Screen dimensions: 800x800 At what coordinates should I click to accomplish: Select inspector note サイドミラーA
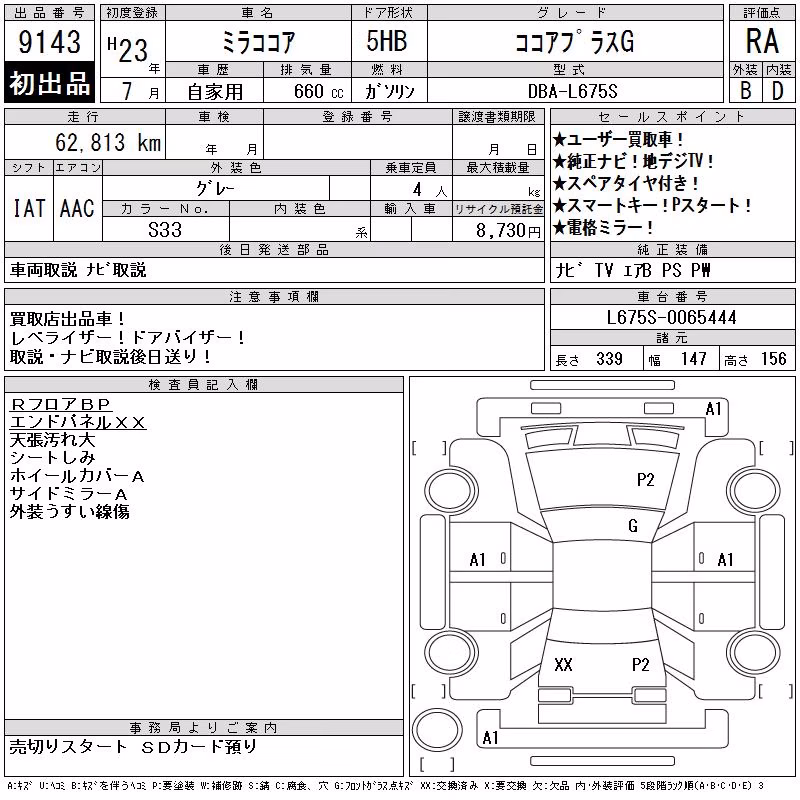tap(68, 494)
